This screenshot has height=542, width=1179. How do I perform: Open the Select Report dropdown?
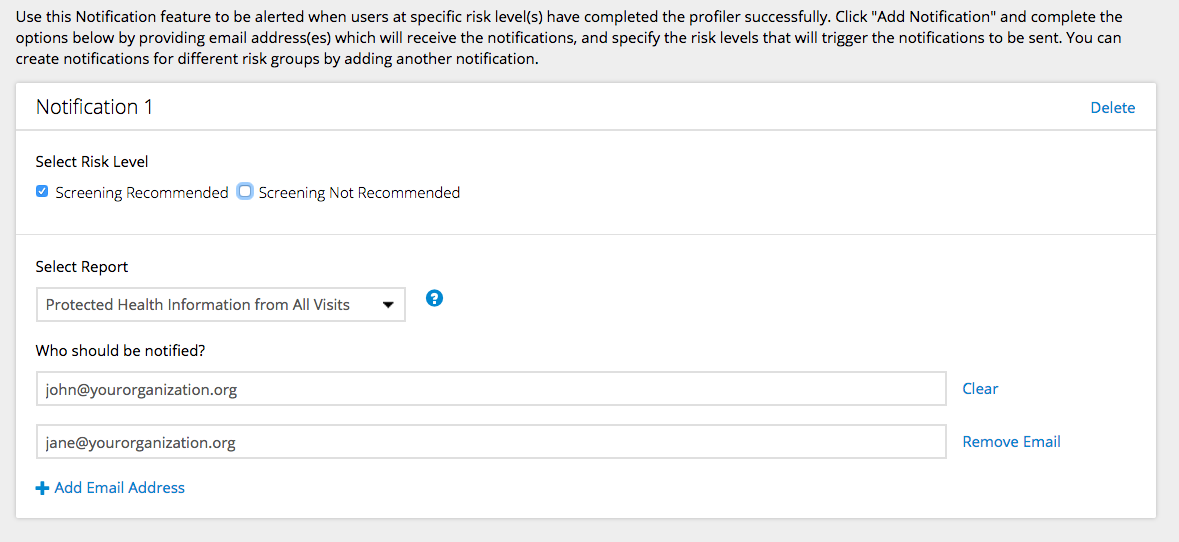click(x=220, y=304)
